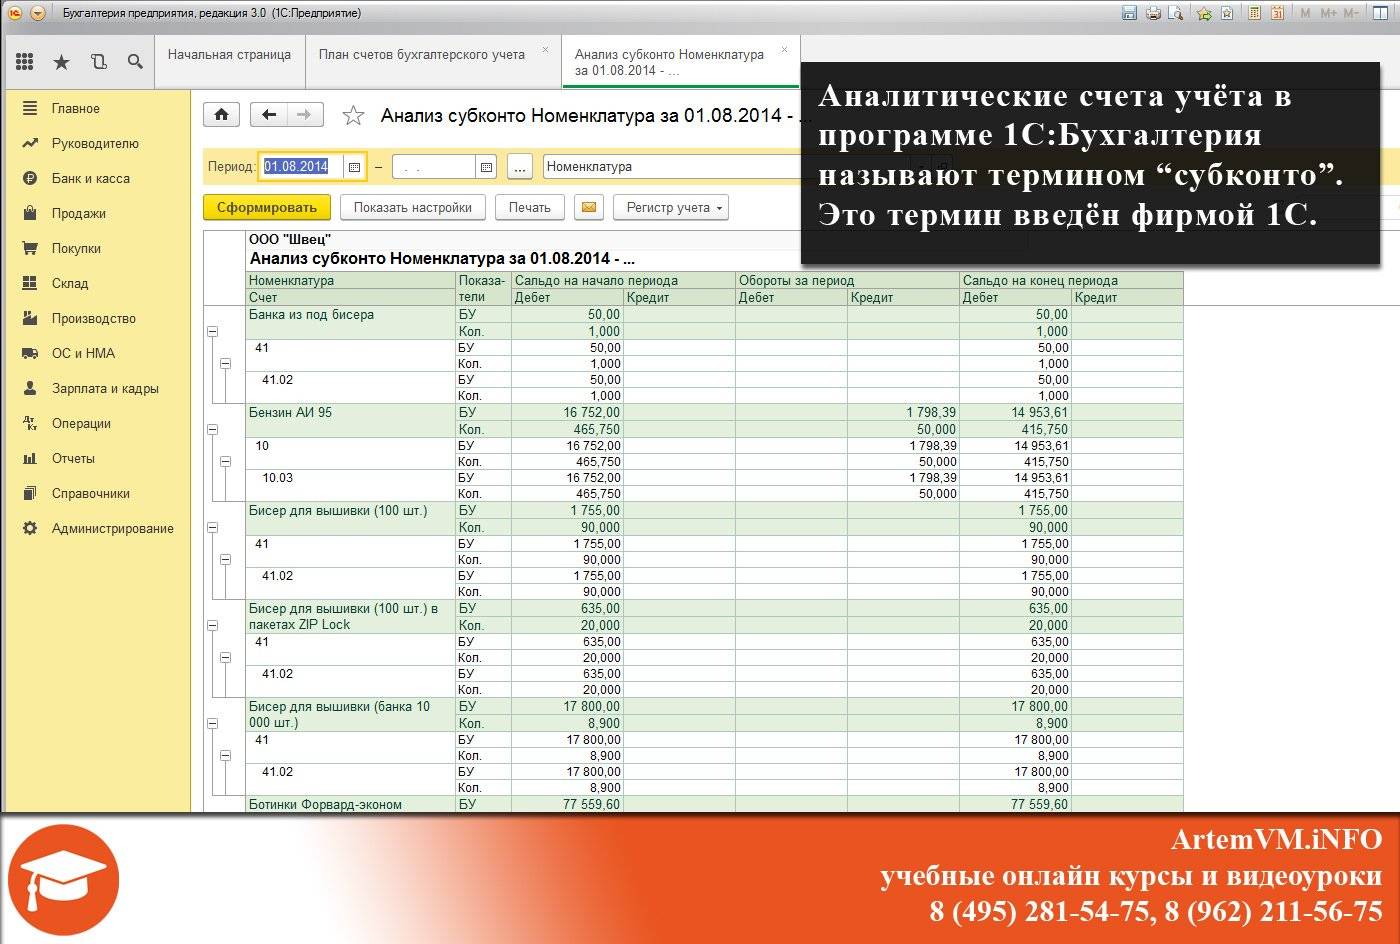
Task: Open Начальная страница tab
Action: [229, 55]
